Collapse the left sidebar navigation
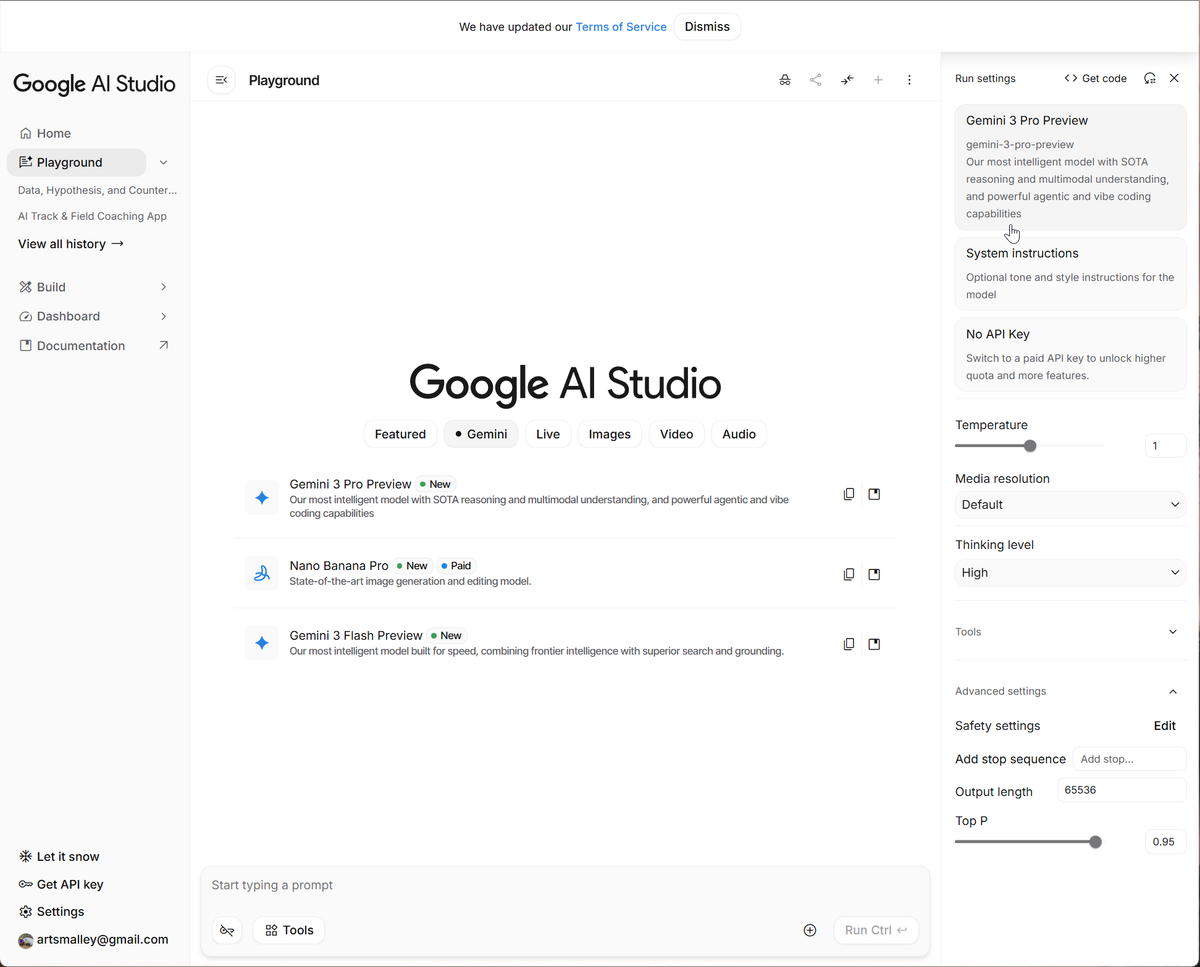 click(x=222, y=80)
